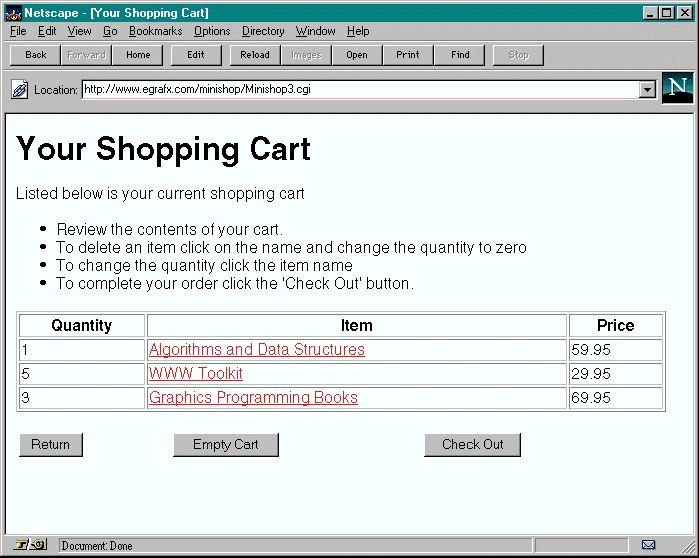Open the Options menu

[x=212, y=31]
